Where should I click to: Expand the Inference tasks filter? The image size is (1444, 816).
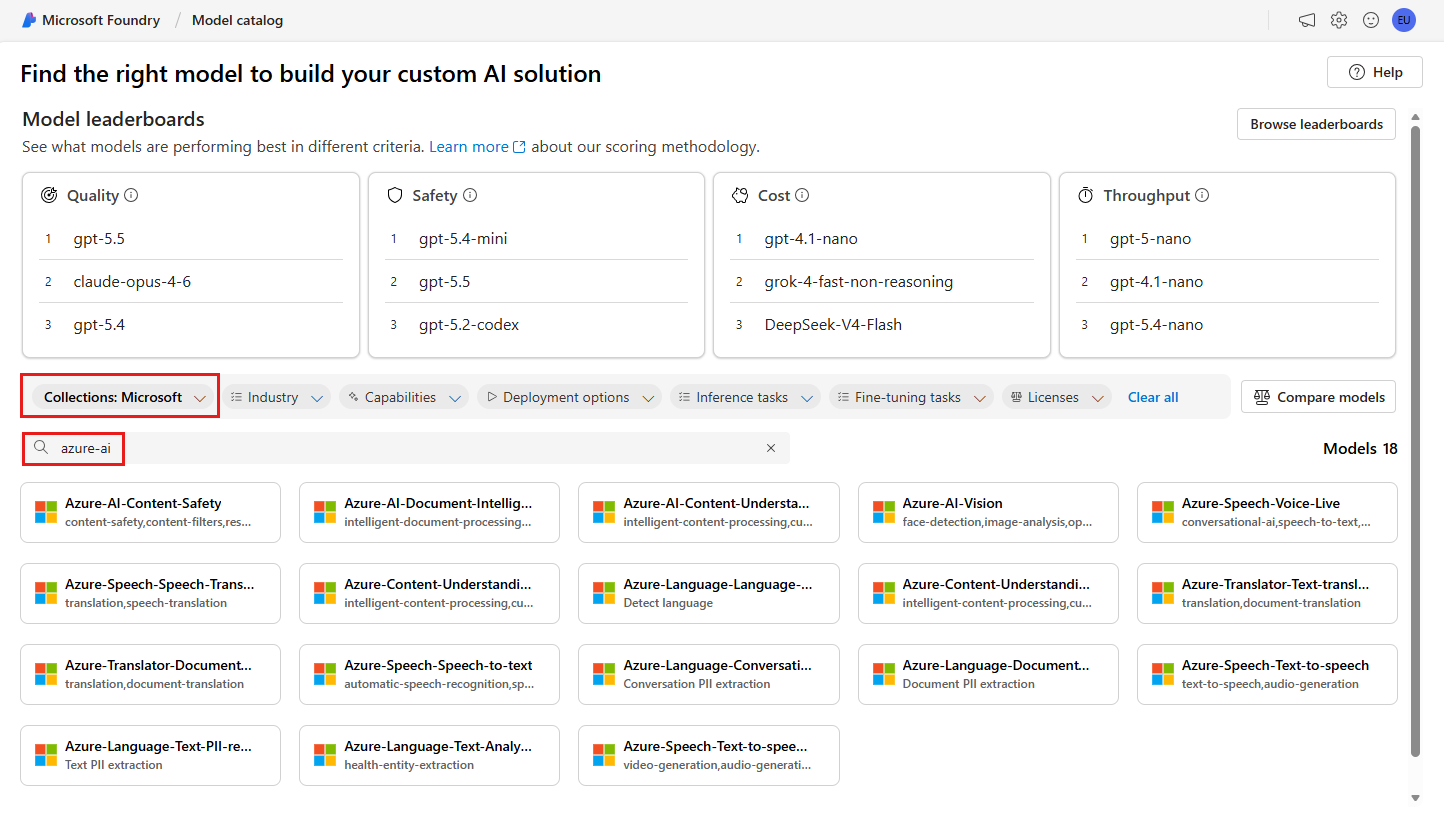(745, 397)
